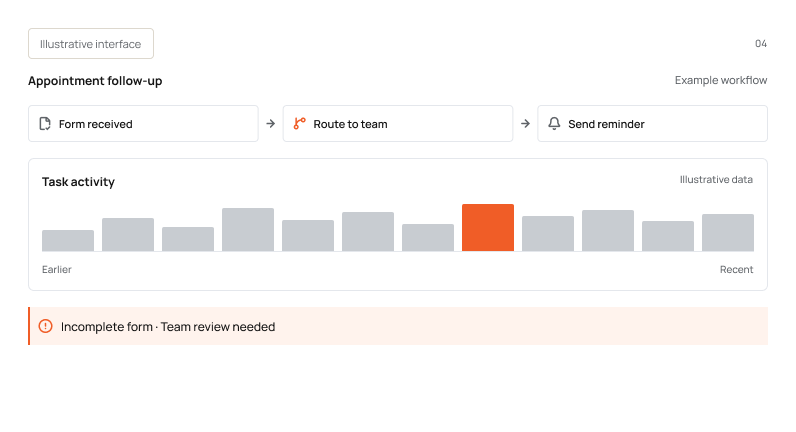Click the orange alert circle warning icon
The width and height of the screenshot is (796, 432).
tap(46, 326)
